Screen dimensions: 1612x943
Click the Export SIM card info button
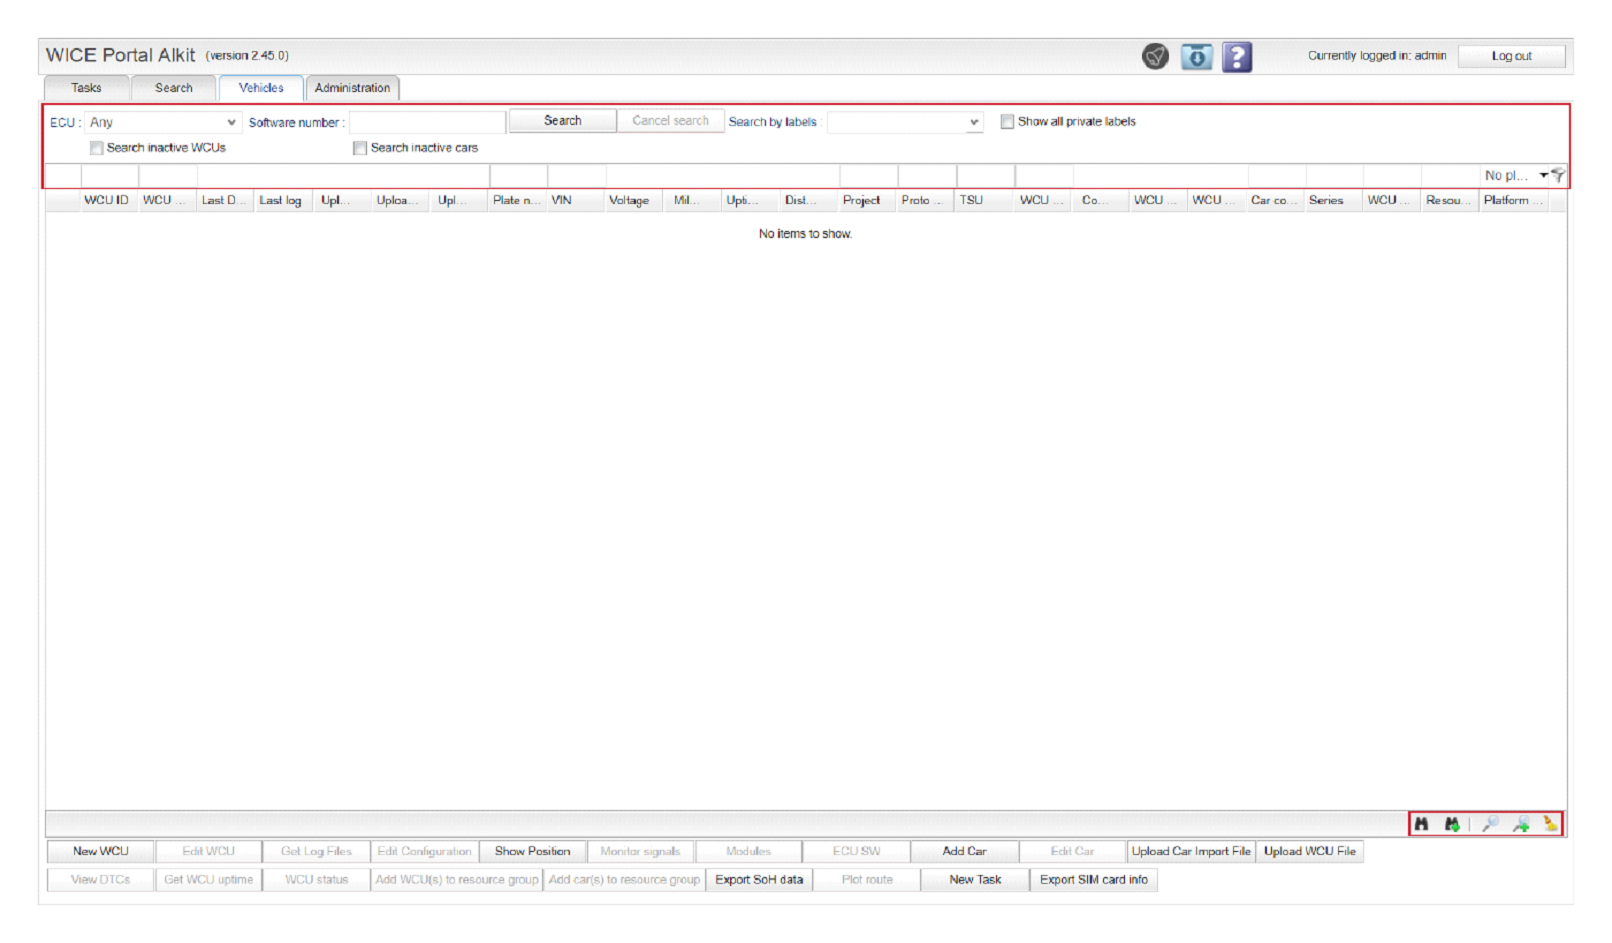1093,880
